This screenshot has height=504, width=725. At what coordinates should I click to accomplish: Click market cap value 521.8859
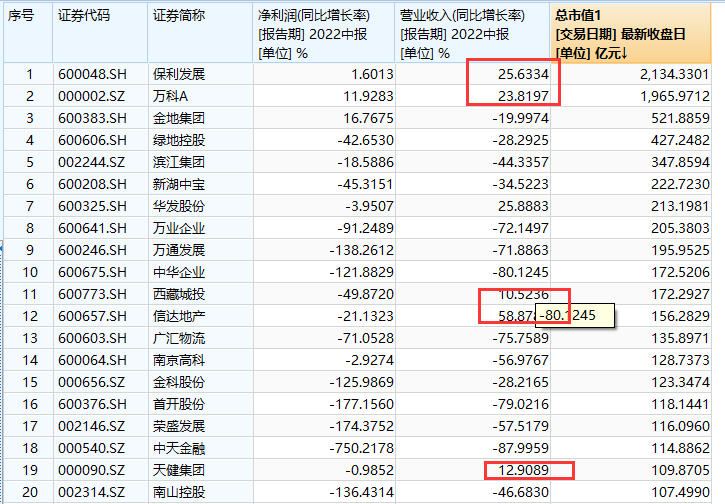tap(680, 118)
